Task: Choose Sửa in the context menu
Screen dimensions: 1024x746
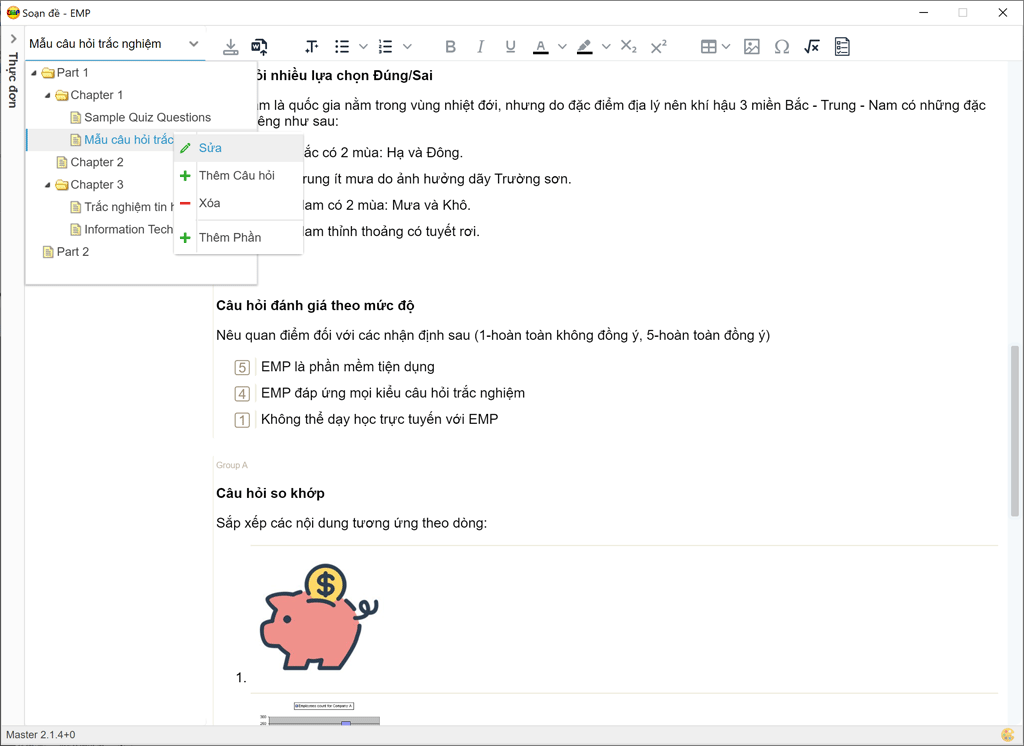Action: pos(238,148)
